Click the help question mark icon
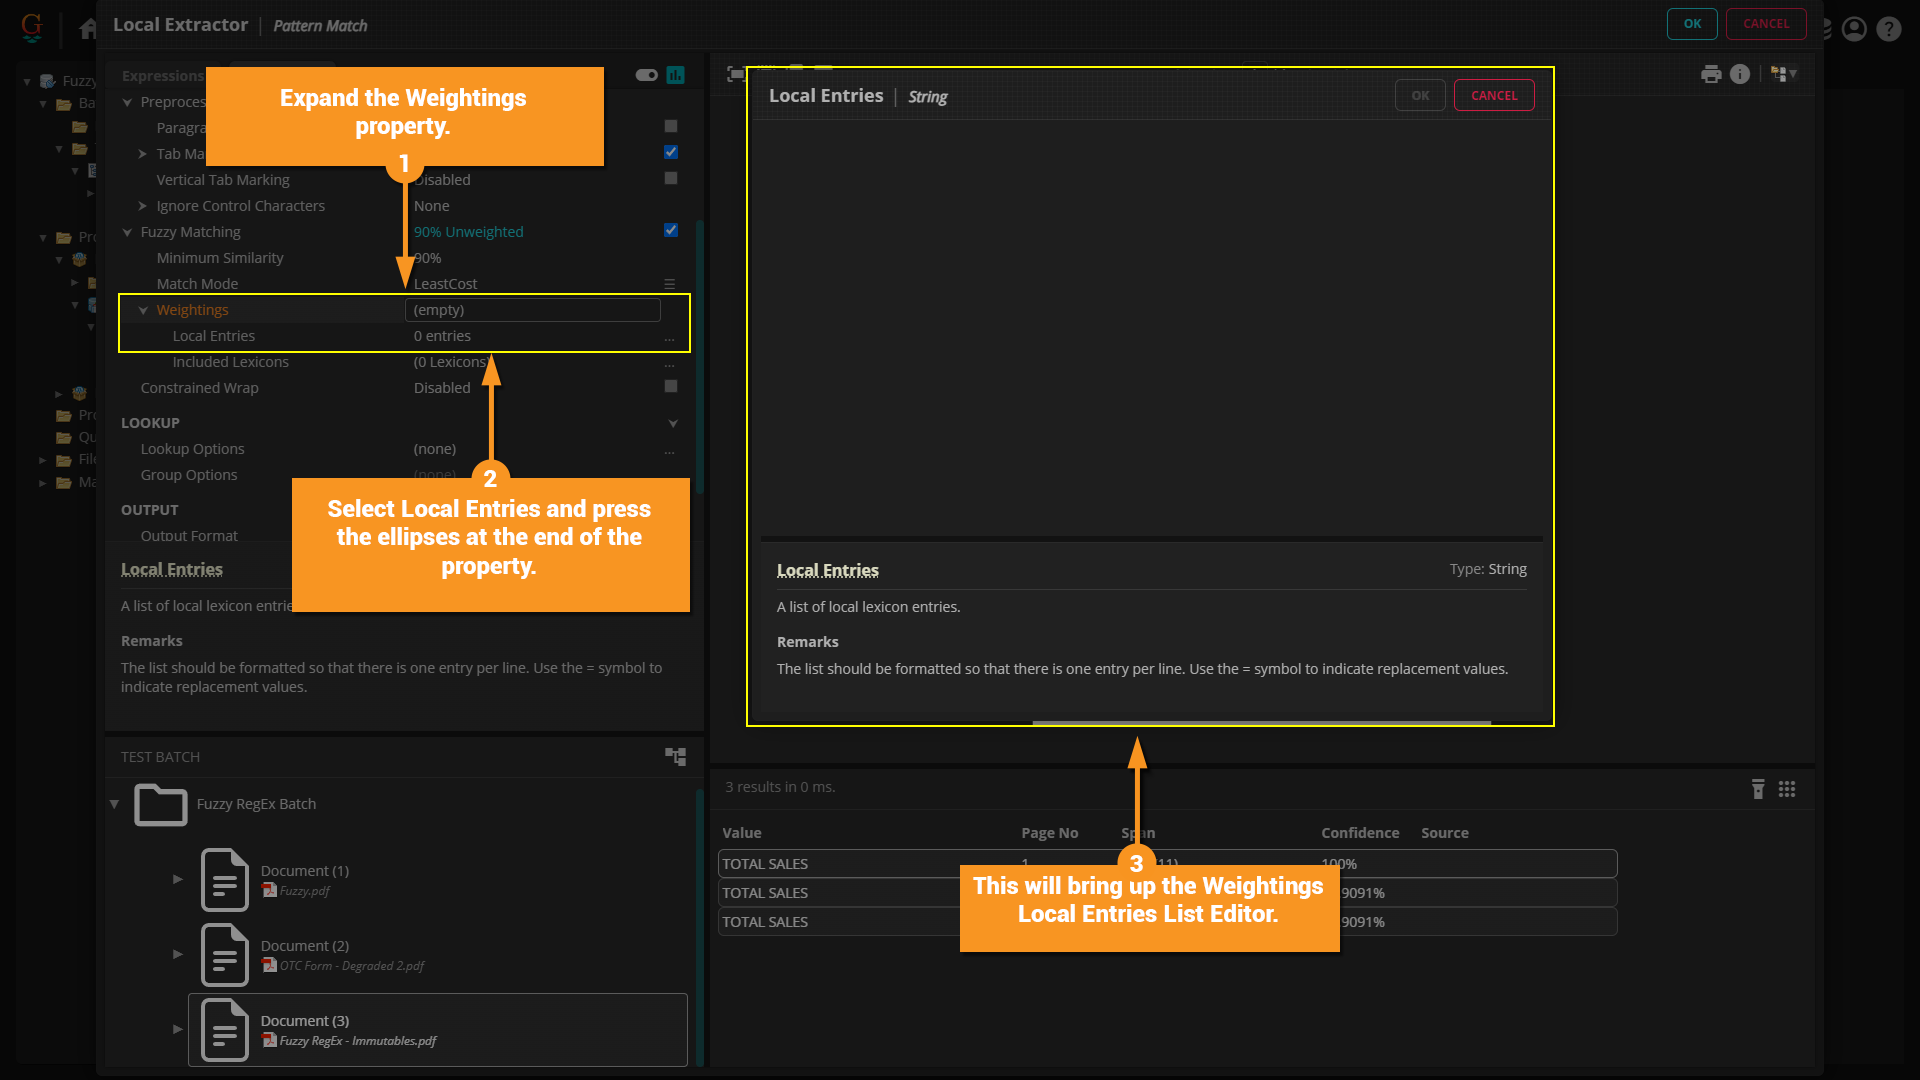This screenshot has height=1080, width=1920. [x=1888, y=29]
